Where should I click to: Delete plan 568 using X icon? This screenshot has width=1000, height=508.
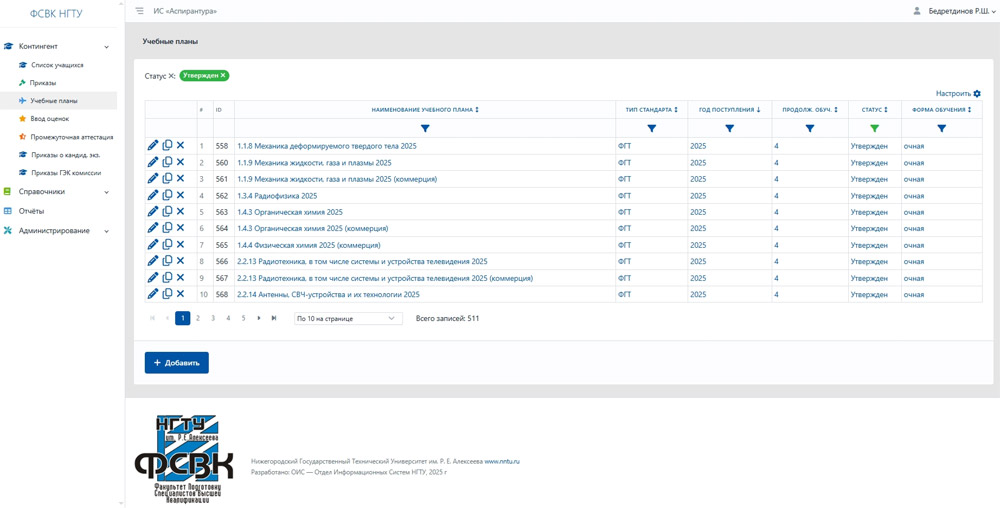[x=180, y=294]
